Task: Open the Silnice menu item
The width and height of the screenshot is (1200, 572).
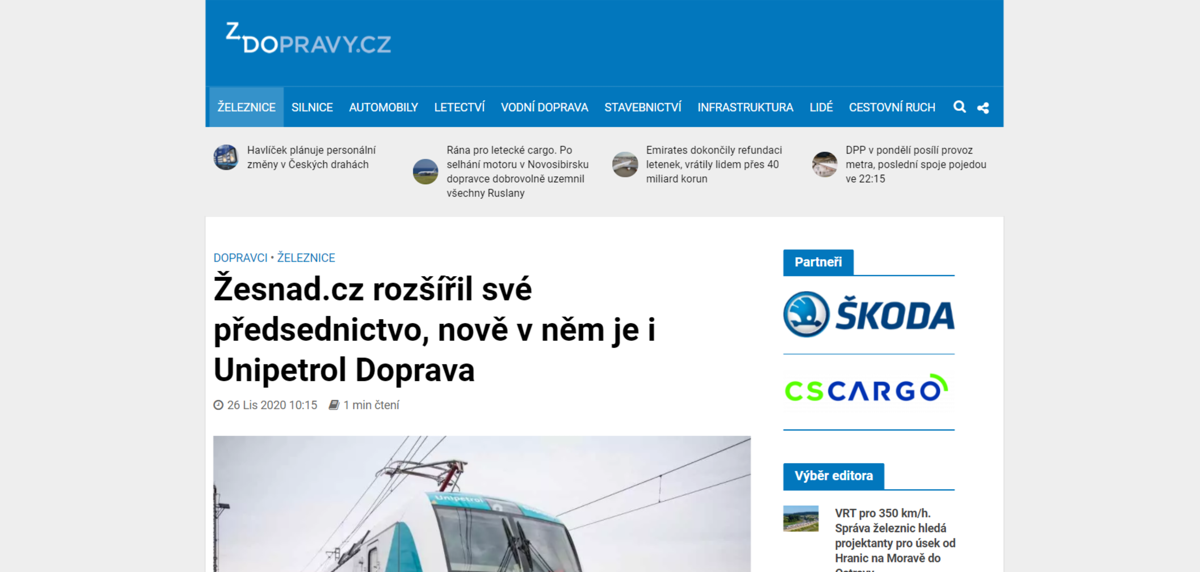Action: 312,107
